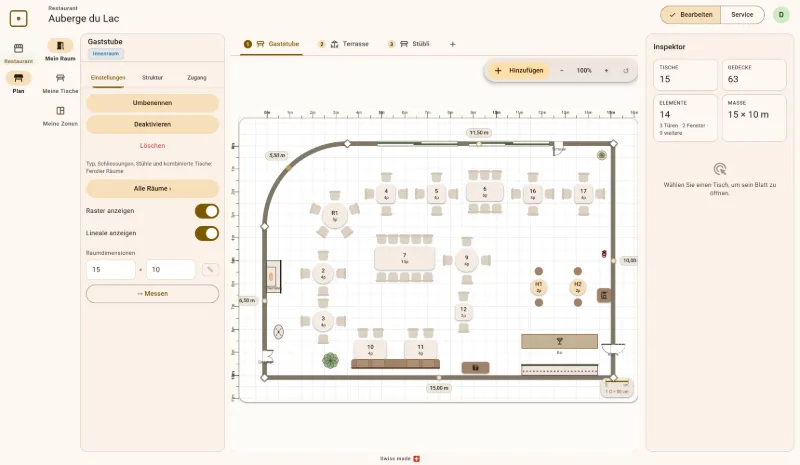Click the app logo icon at top left
This screenshot has width=800, height=465.
pos(18,18)
